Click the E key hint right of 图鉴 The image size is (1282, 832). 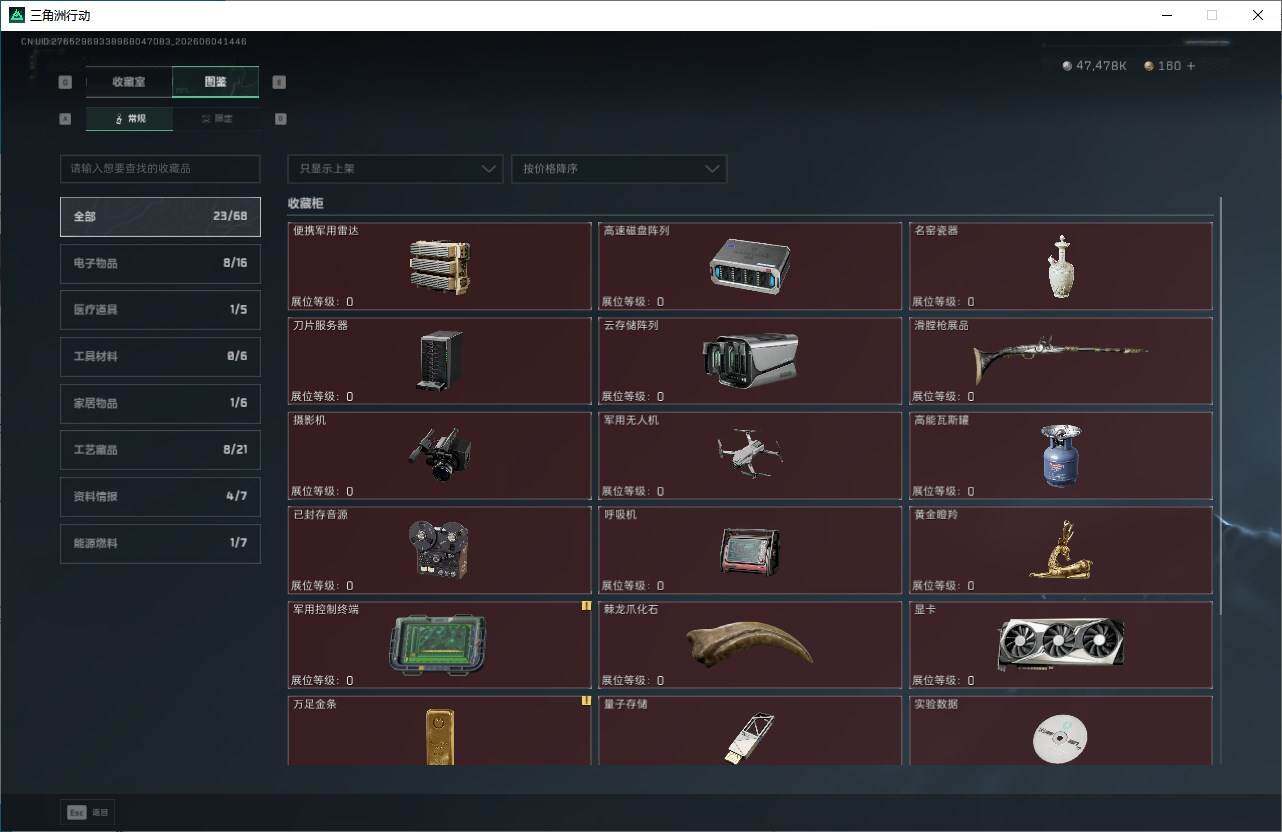(279, 82)
